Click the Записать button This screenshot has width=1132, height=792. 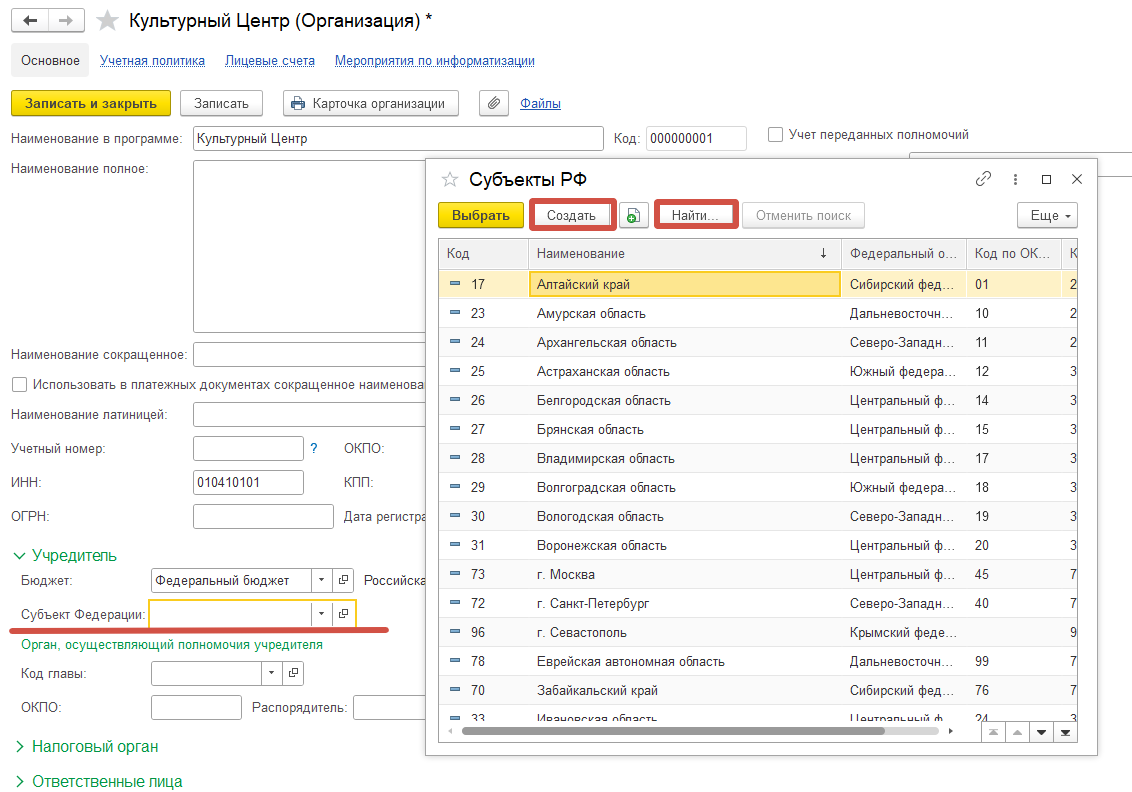(221, 103)
